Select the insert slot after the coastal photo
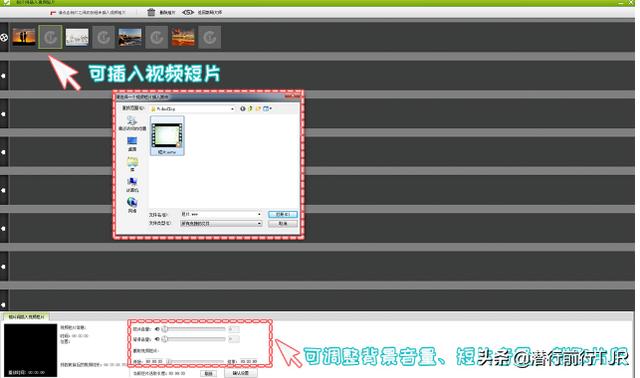The height and width of the screenshot is (378, 640). pos(156,37)
